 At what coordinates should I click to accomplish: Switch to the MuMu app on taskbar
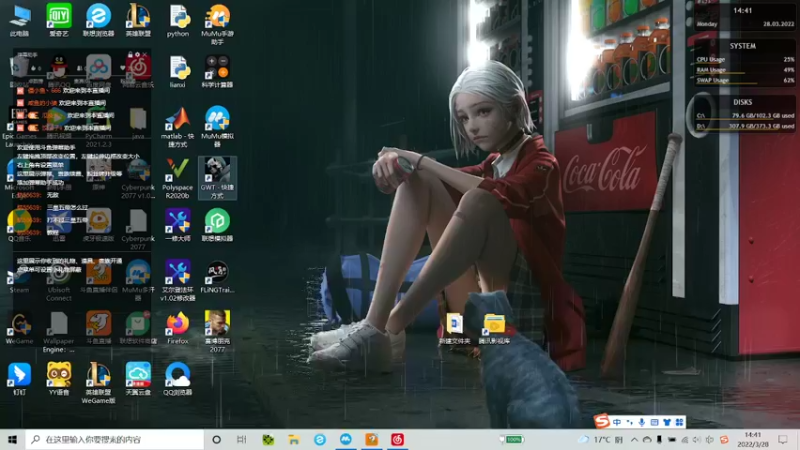pos(345,439)
